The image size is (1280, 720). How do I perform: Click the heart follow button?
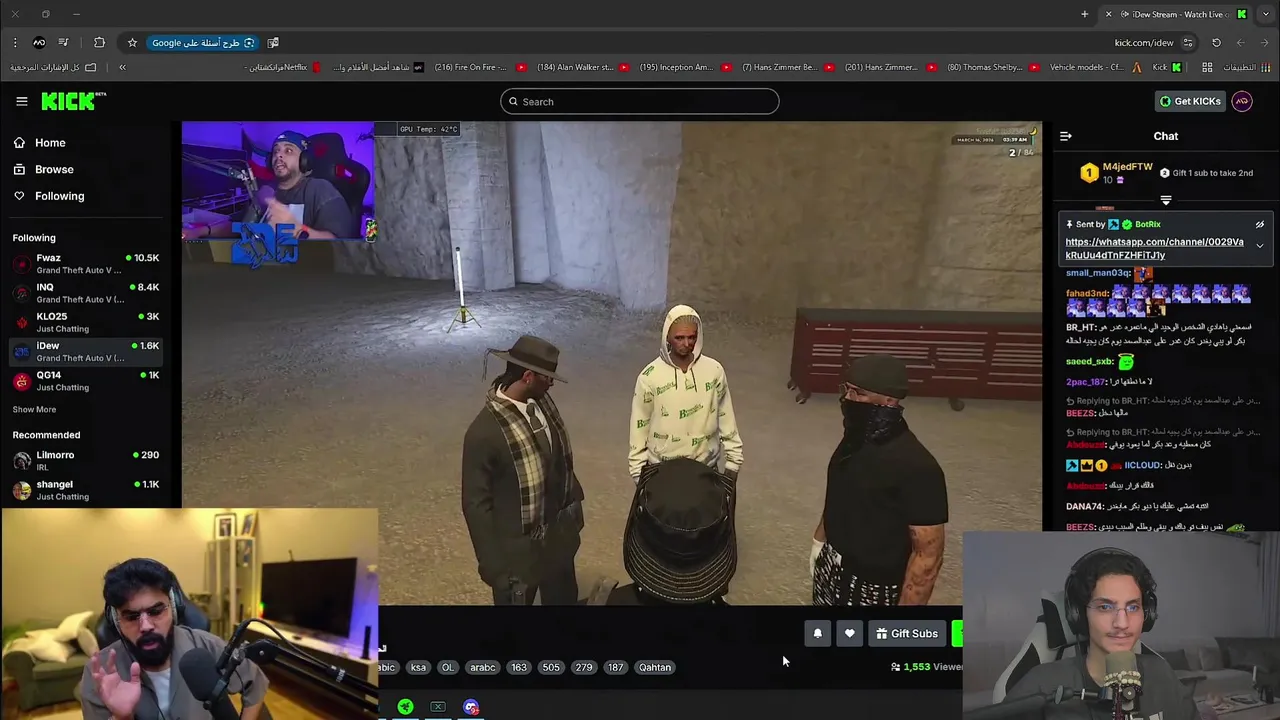849,633
